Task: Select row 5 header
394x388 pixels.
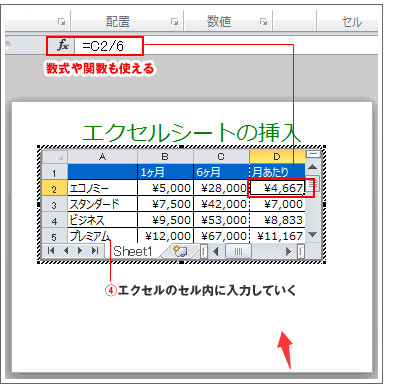Action: point(55,235)
